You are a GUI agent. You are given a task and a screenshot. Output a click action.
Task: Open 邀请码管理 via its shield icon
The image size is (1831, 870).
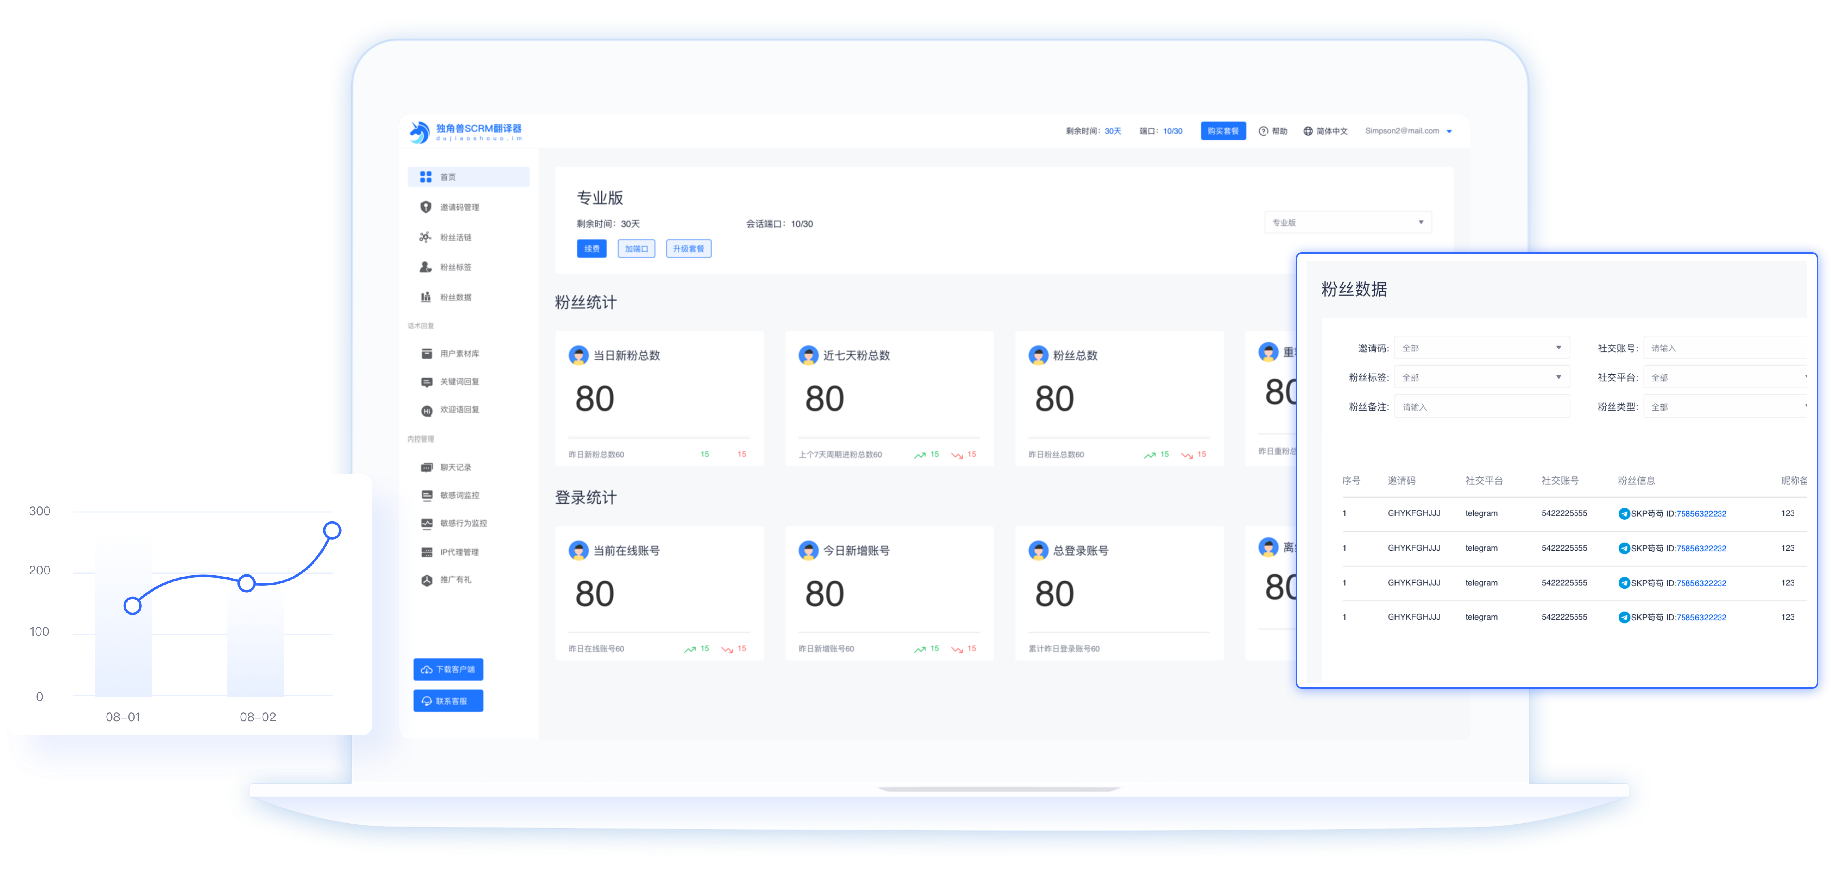point(426,207)
